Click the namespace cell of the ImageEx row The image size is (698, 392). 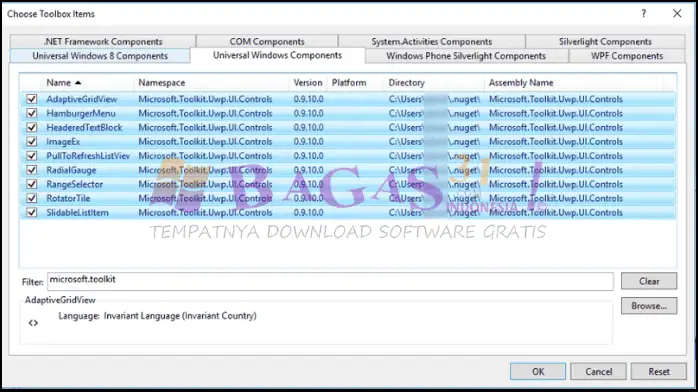point(205,141)
